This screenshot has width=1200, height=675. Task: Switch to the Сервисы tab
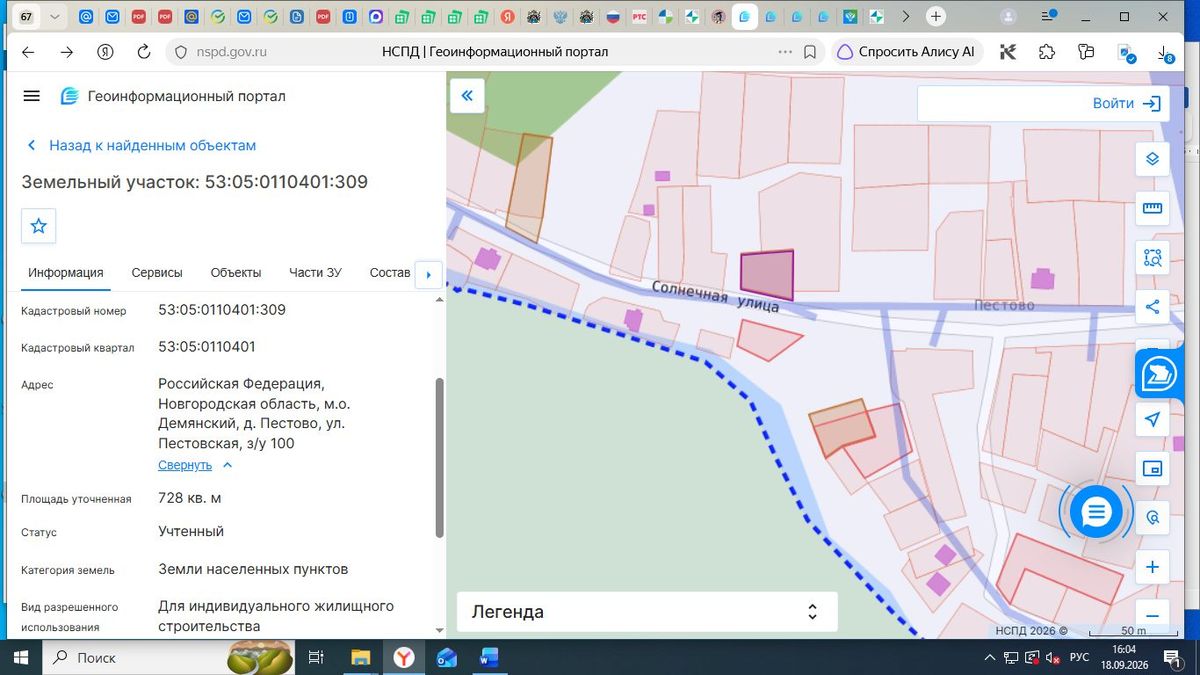pos(157,273)
